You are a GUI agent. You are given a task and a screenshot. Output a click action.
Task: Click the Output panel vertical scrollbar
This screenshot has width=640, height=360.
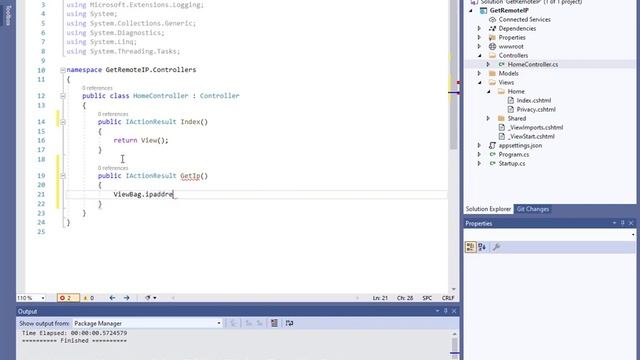pyautogui.click(x=454, y=345)
